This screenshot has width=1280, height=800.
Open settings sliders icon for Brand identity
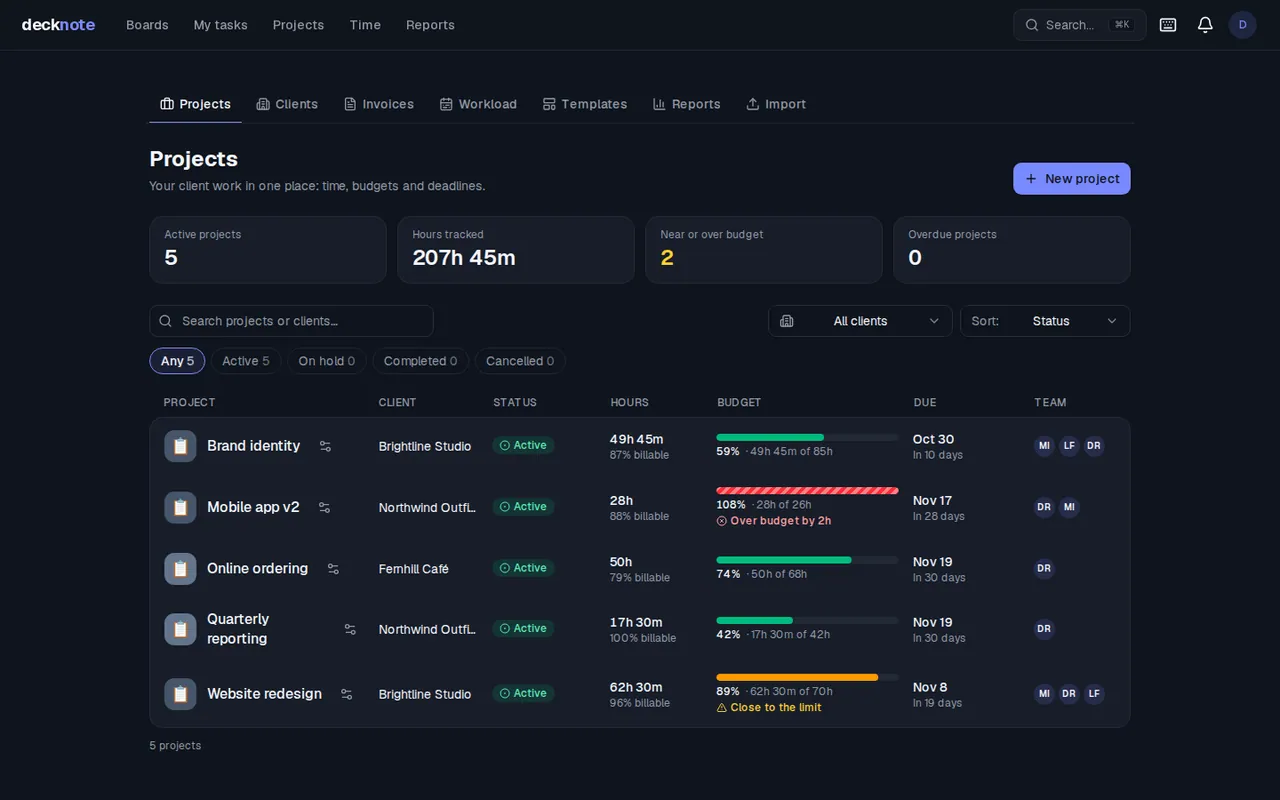pos(325,446)
